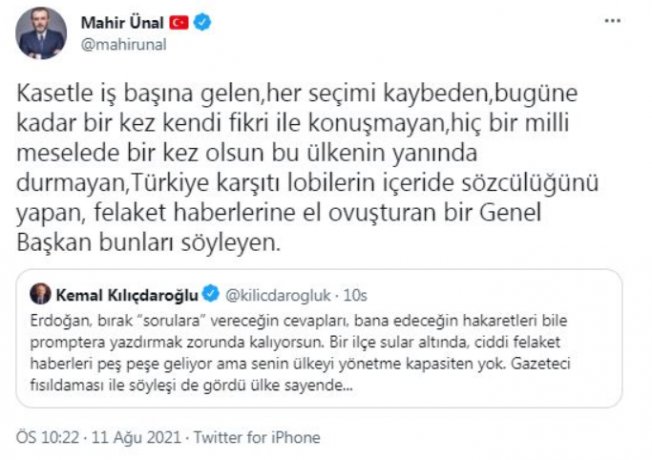The image size is (652, 460).
Task: Open the quoted tweet text starting with Erdoğan
Action: point(300,353)
